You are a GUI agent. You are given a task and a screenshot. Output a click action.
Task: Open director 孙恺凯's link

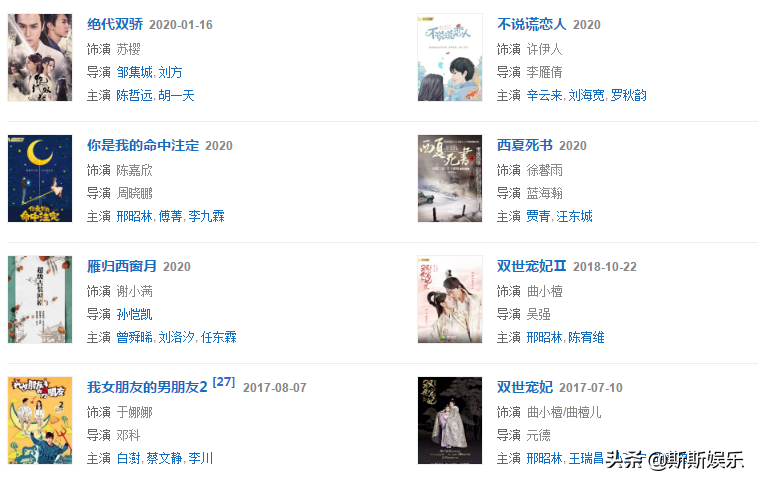click(134, 314)
